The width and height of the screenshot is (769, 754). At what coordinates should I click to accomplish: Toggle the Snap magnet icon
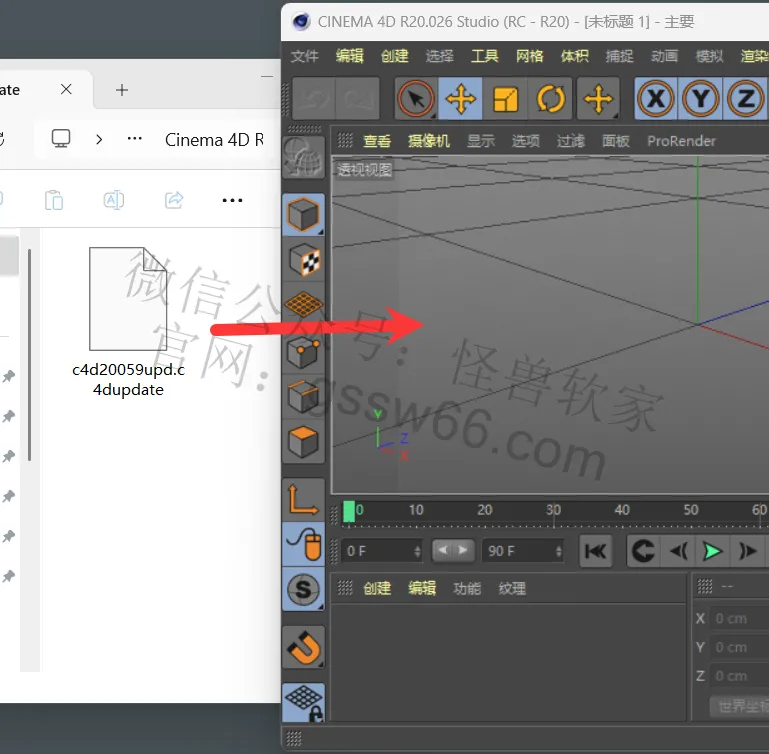[x=303, y=647]
